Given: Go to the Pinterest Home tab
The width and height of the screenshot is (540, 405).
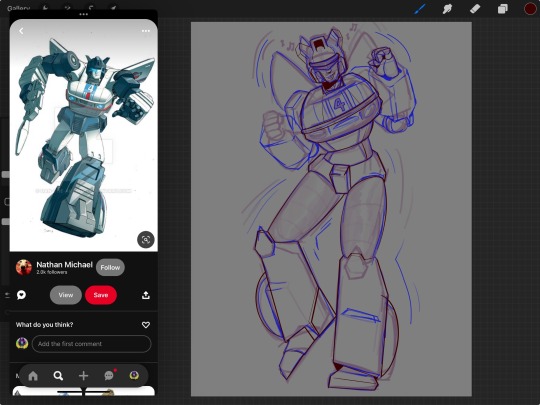Looking at the screenshot, I should 33,376.
